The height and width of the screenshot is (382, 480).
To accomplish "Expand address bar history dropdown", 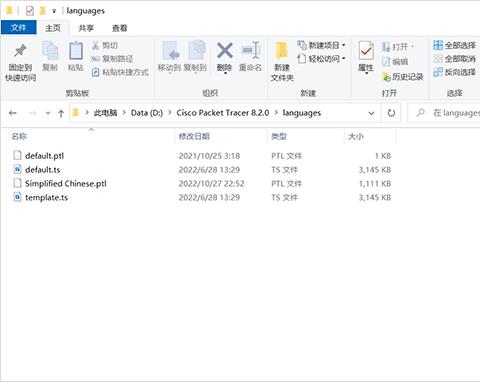I will [x=371, y=113].
